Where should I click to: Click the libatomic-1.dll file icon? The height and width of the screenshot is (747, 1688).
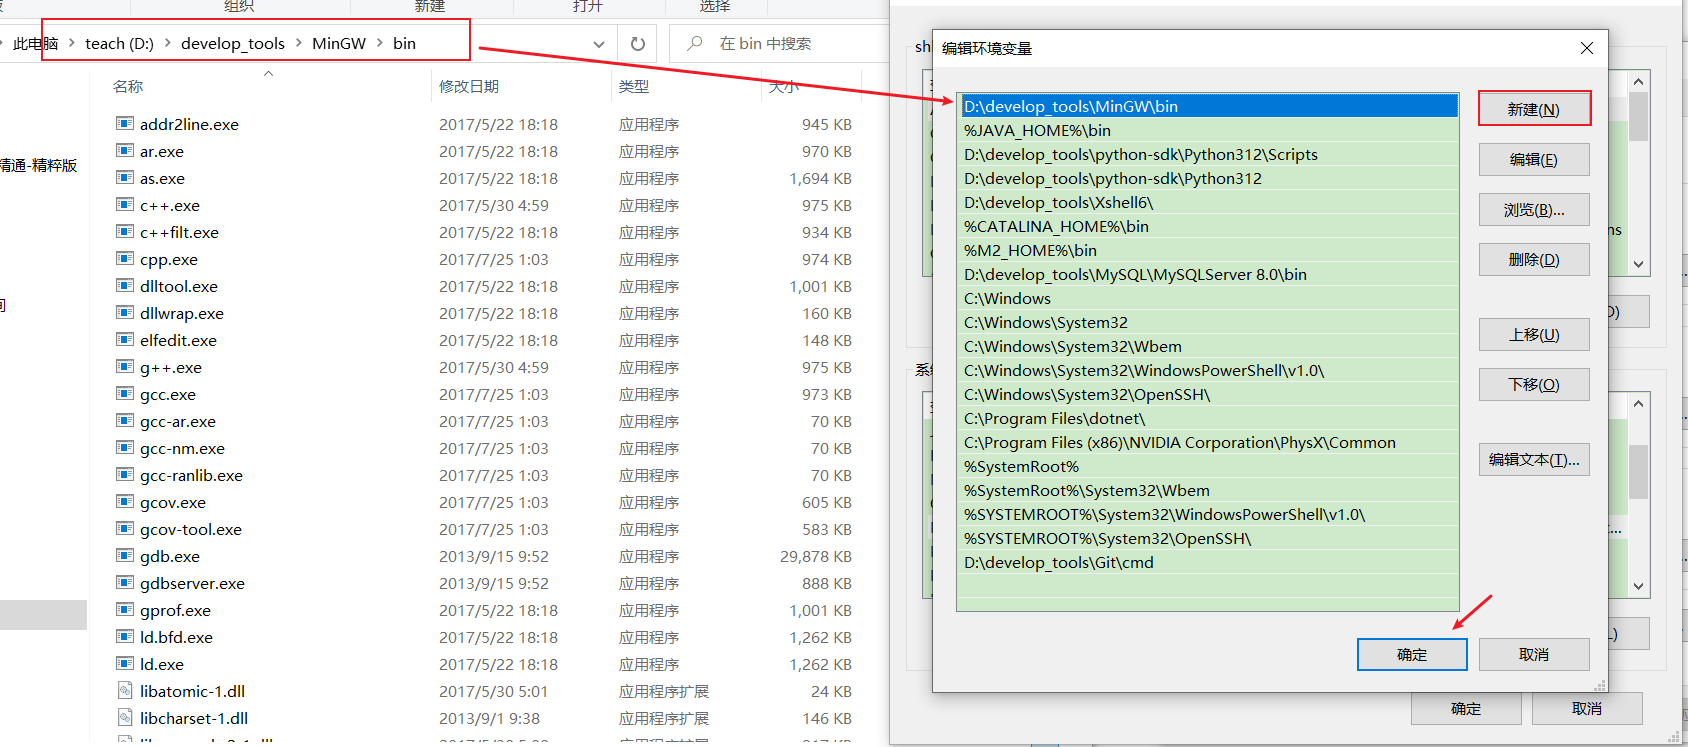click(x=125, y=691)
